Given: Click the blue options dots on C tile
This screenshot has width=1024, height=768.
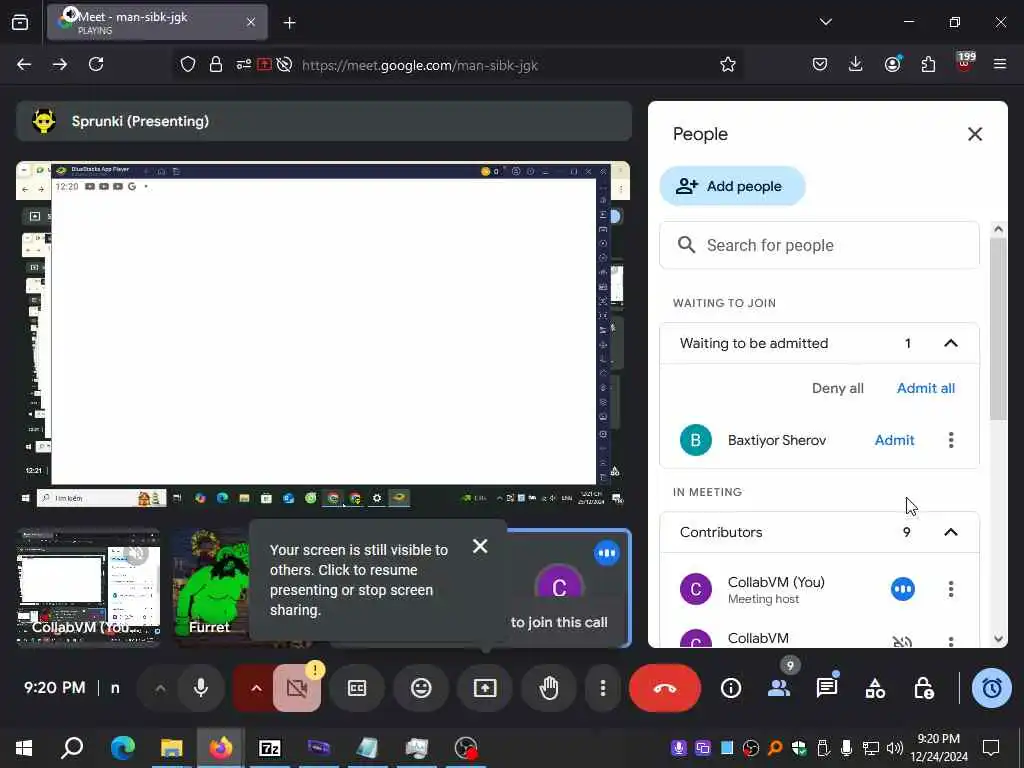Looking at the screenshot, I should (606, 553).
